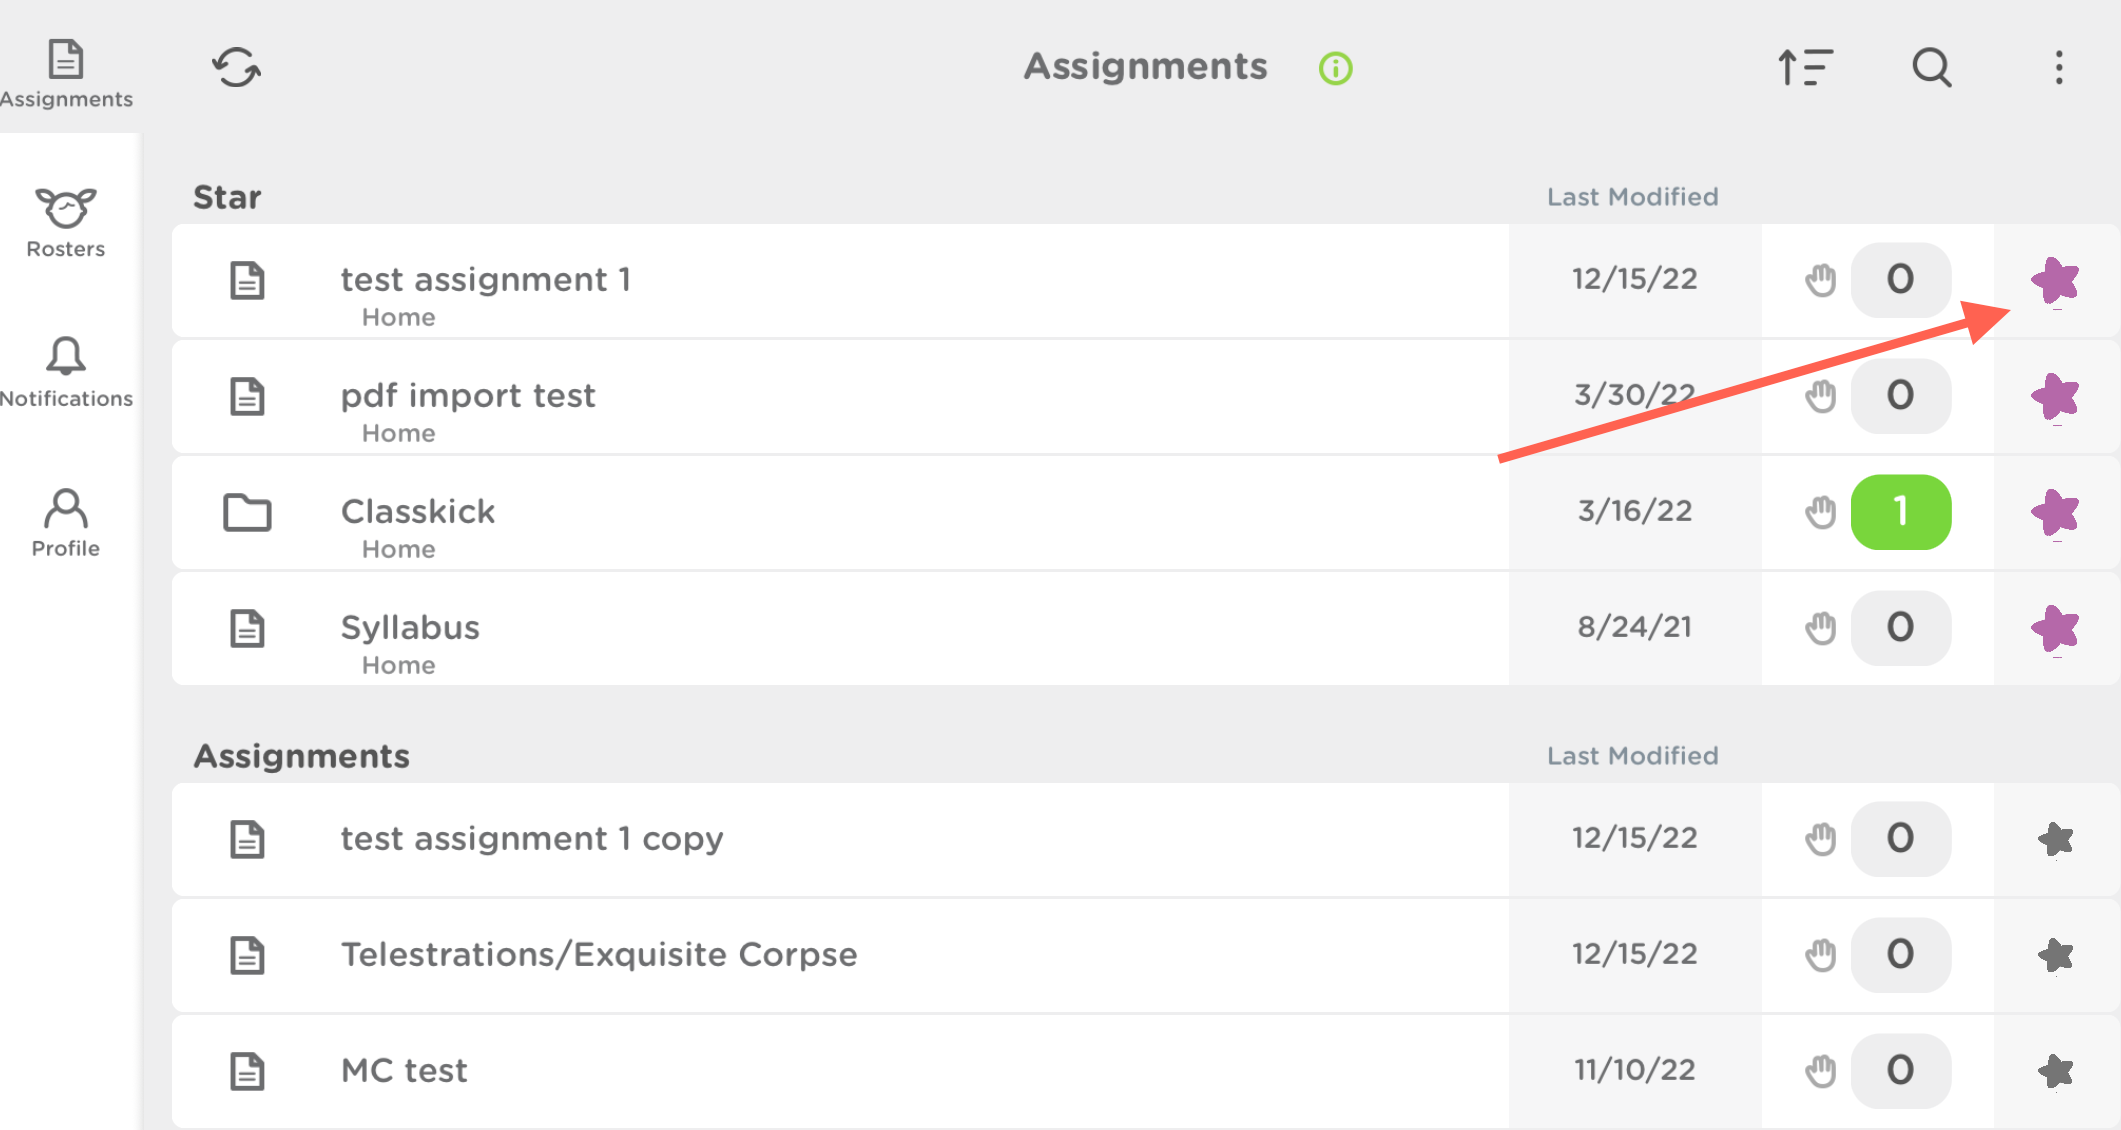The width and height of the screenshot is (2121, 1130).
Task: Unstar the test assignment 1 row
Action: point(2055,281)
